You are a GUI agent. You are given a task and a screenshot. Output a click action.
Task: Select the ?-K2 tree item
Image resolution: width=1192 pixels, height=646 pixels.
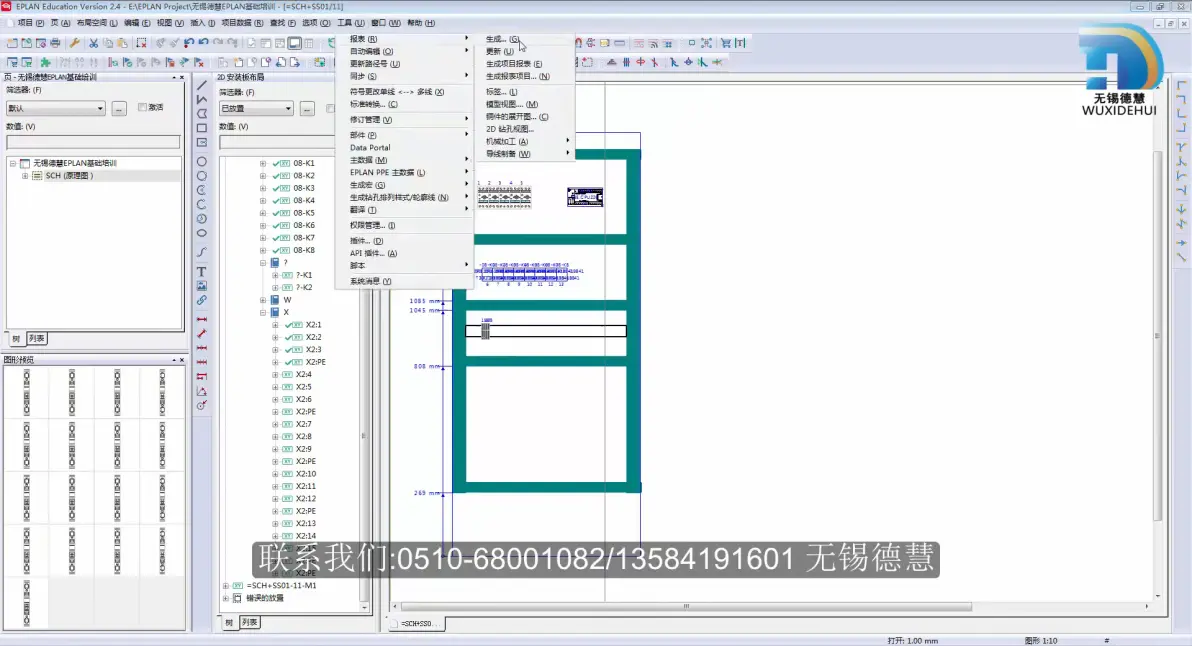[x=304, y=288]
